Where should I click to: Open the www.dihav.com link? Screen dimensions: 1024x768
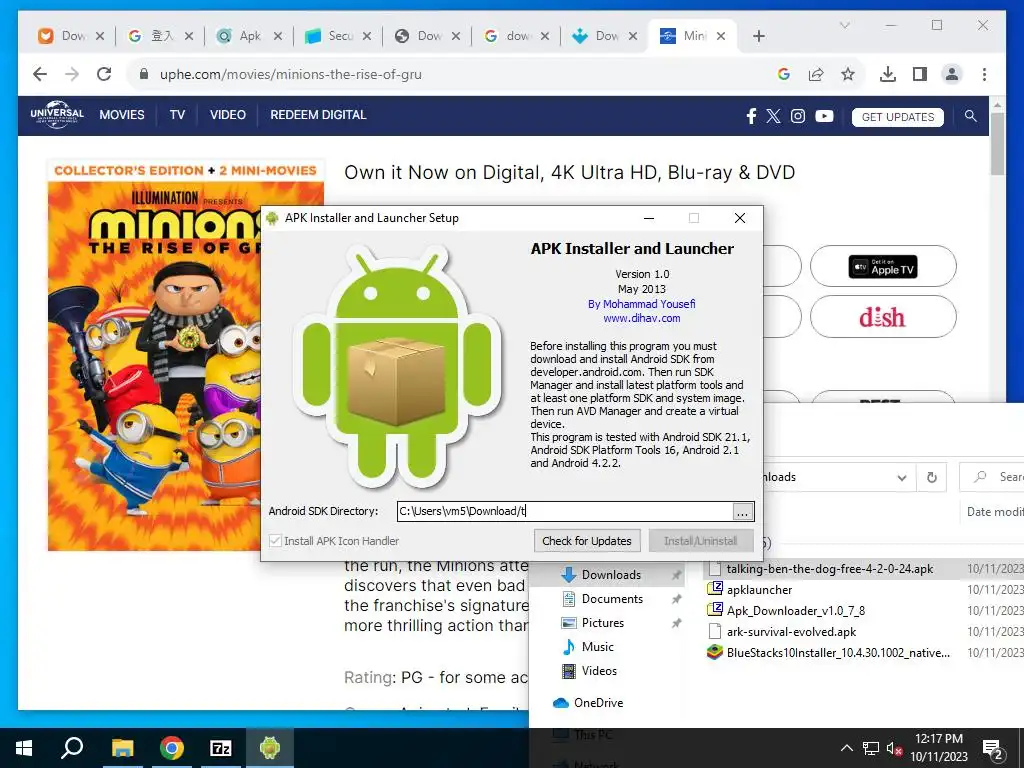click(x=641, y=319)
